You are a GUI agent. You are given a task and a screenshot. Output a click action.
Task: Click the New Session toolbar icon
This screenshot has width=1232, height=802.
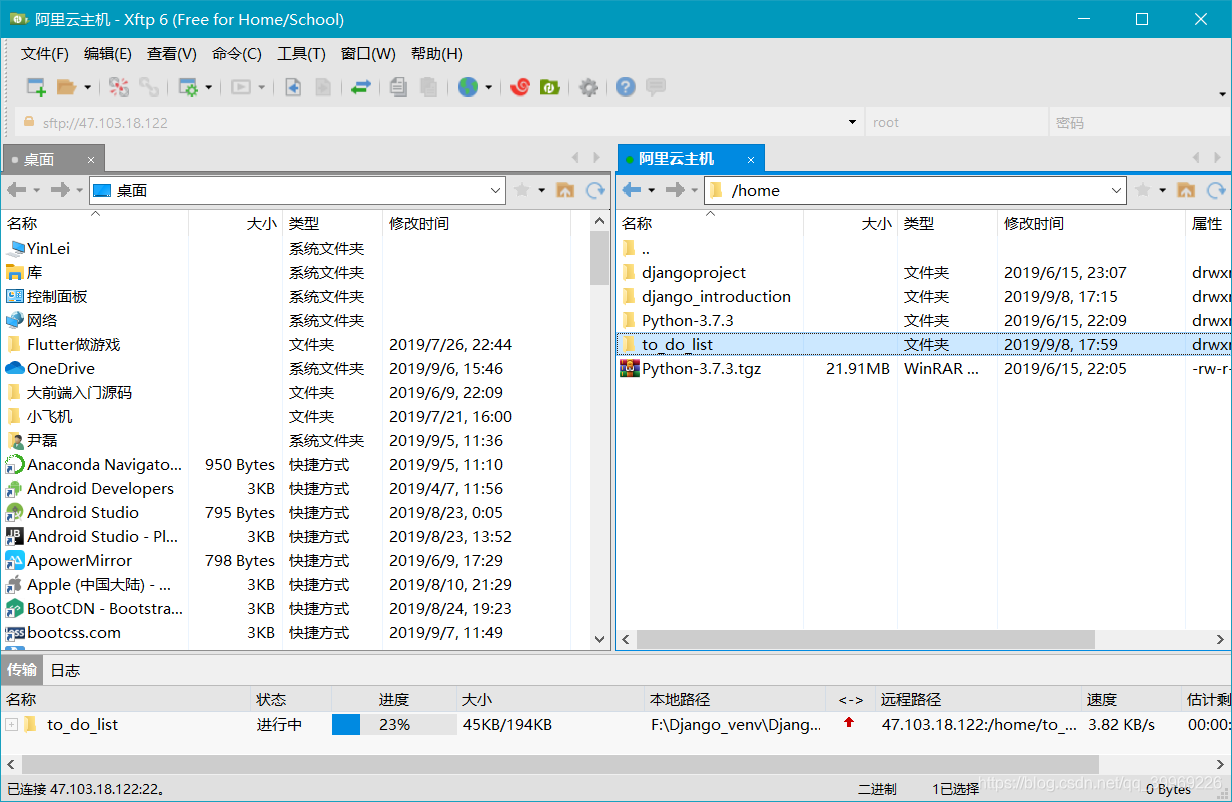point(36,88)
